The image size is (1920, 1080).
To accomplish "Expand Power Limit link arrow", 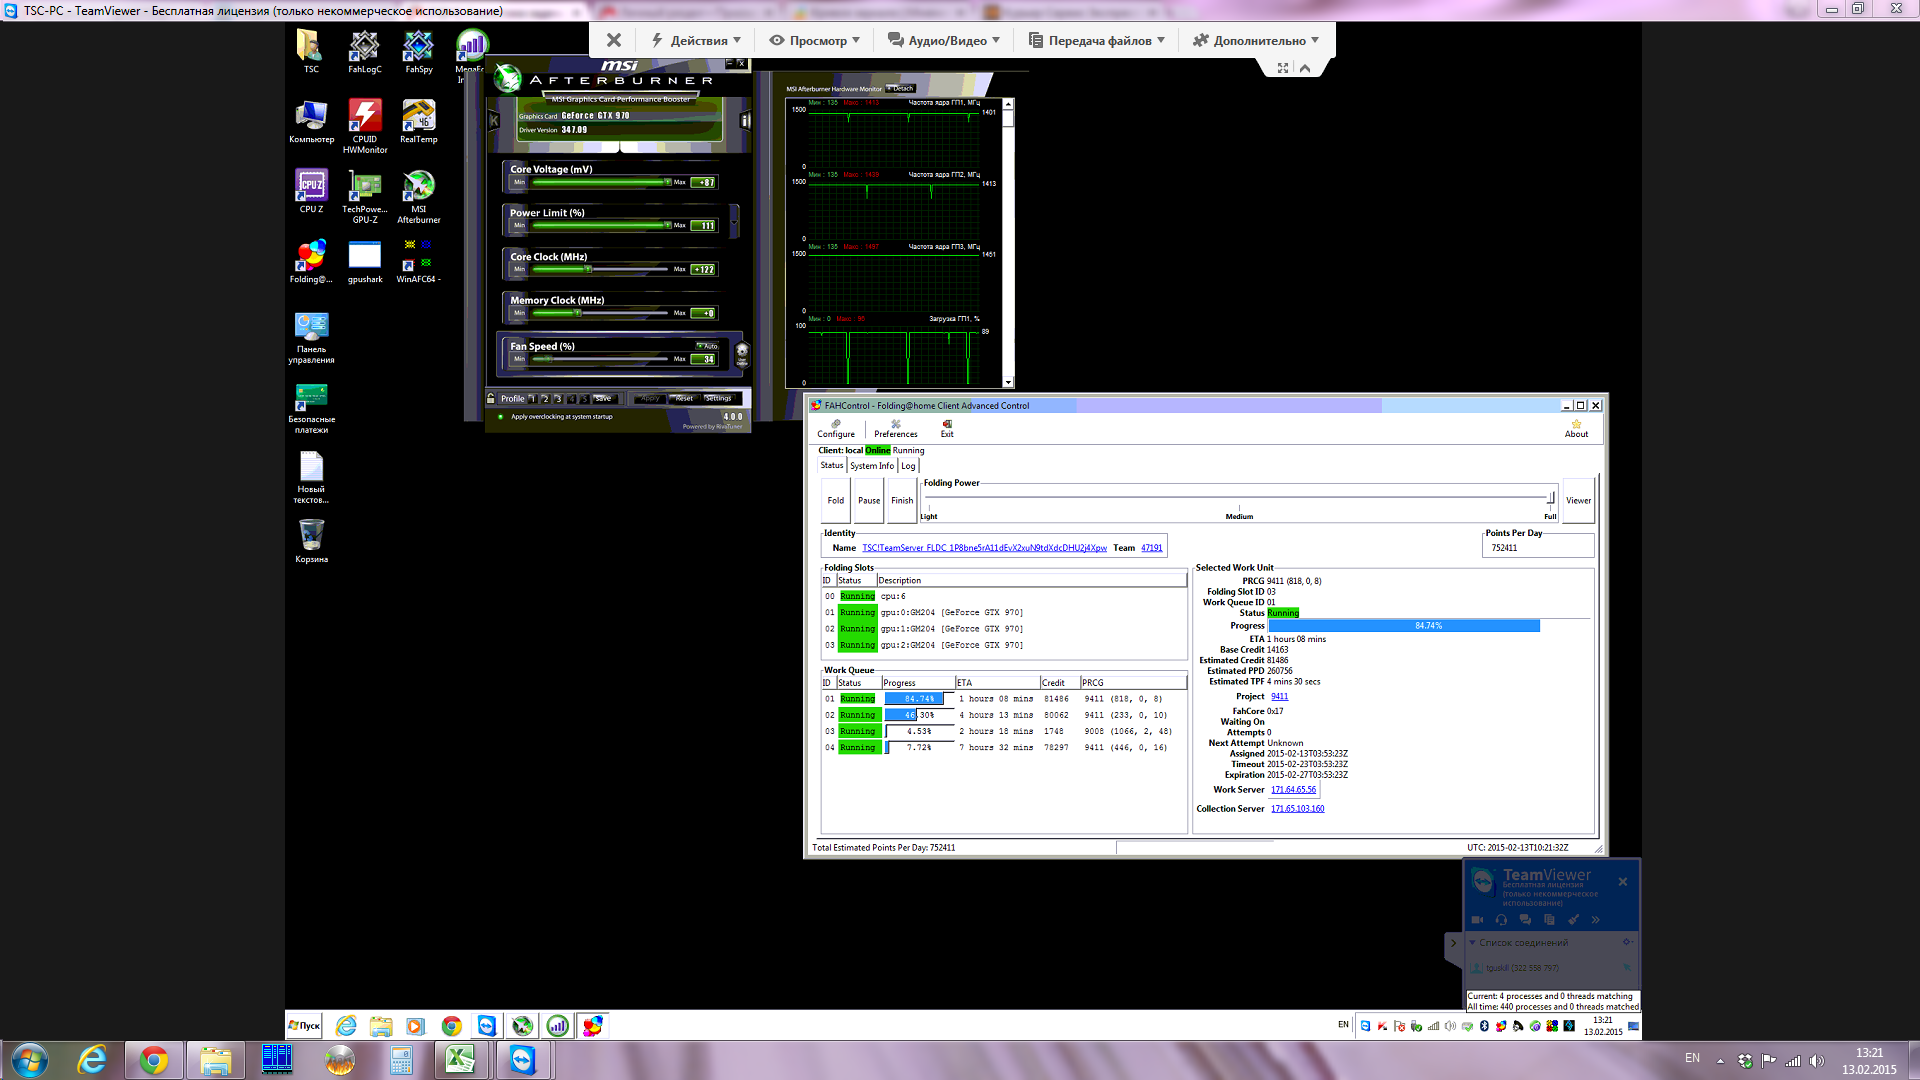I will pyautogui.click(x=734, y=220).
